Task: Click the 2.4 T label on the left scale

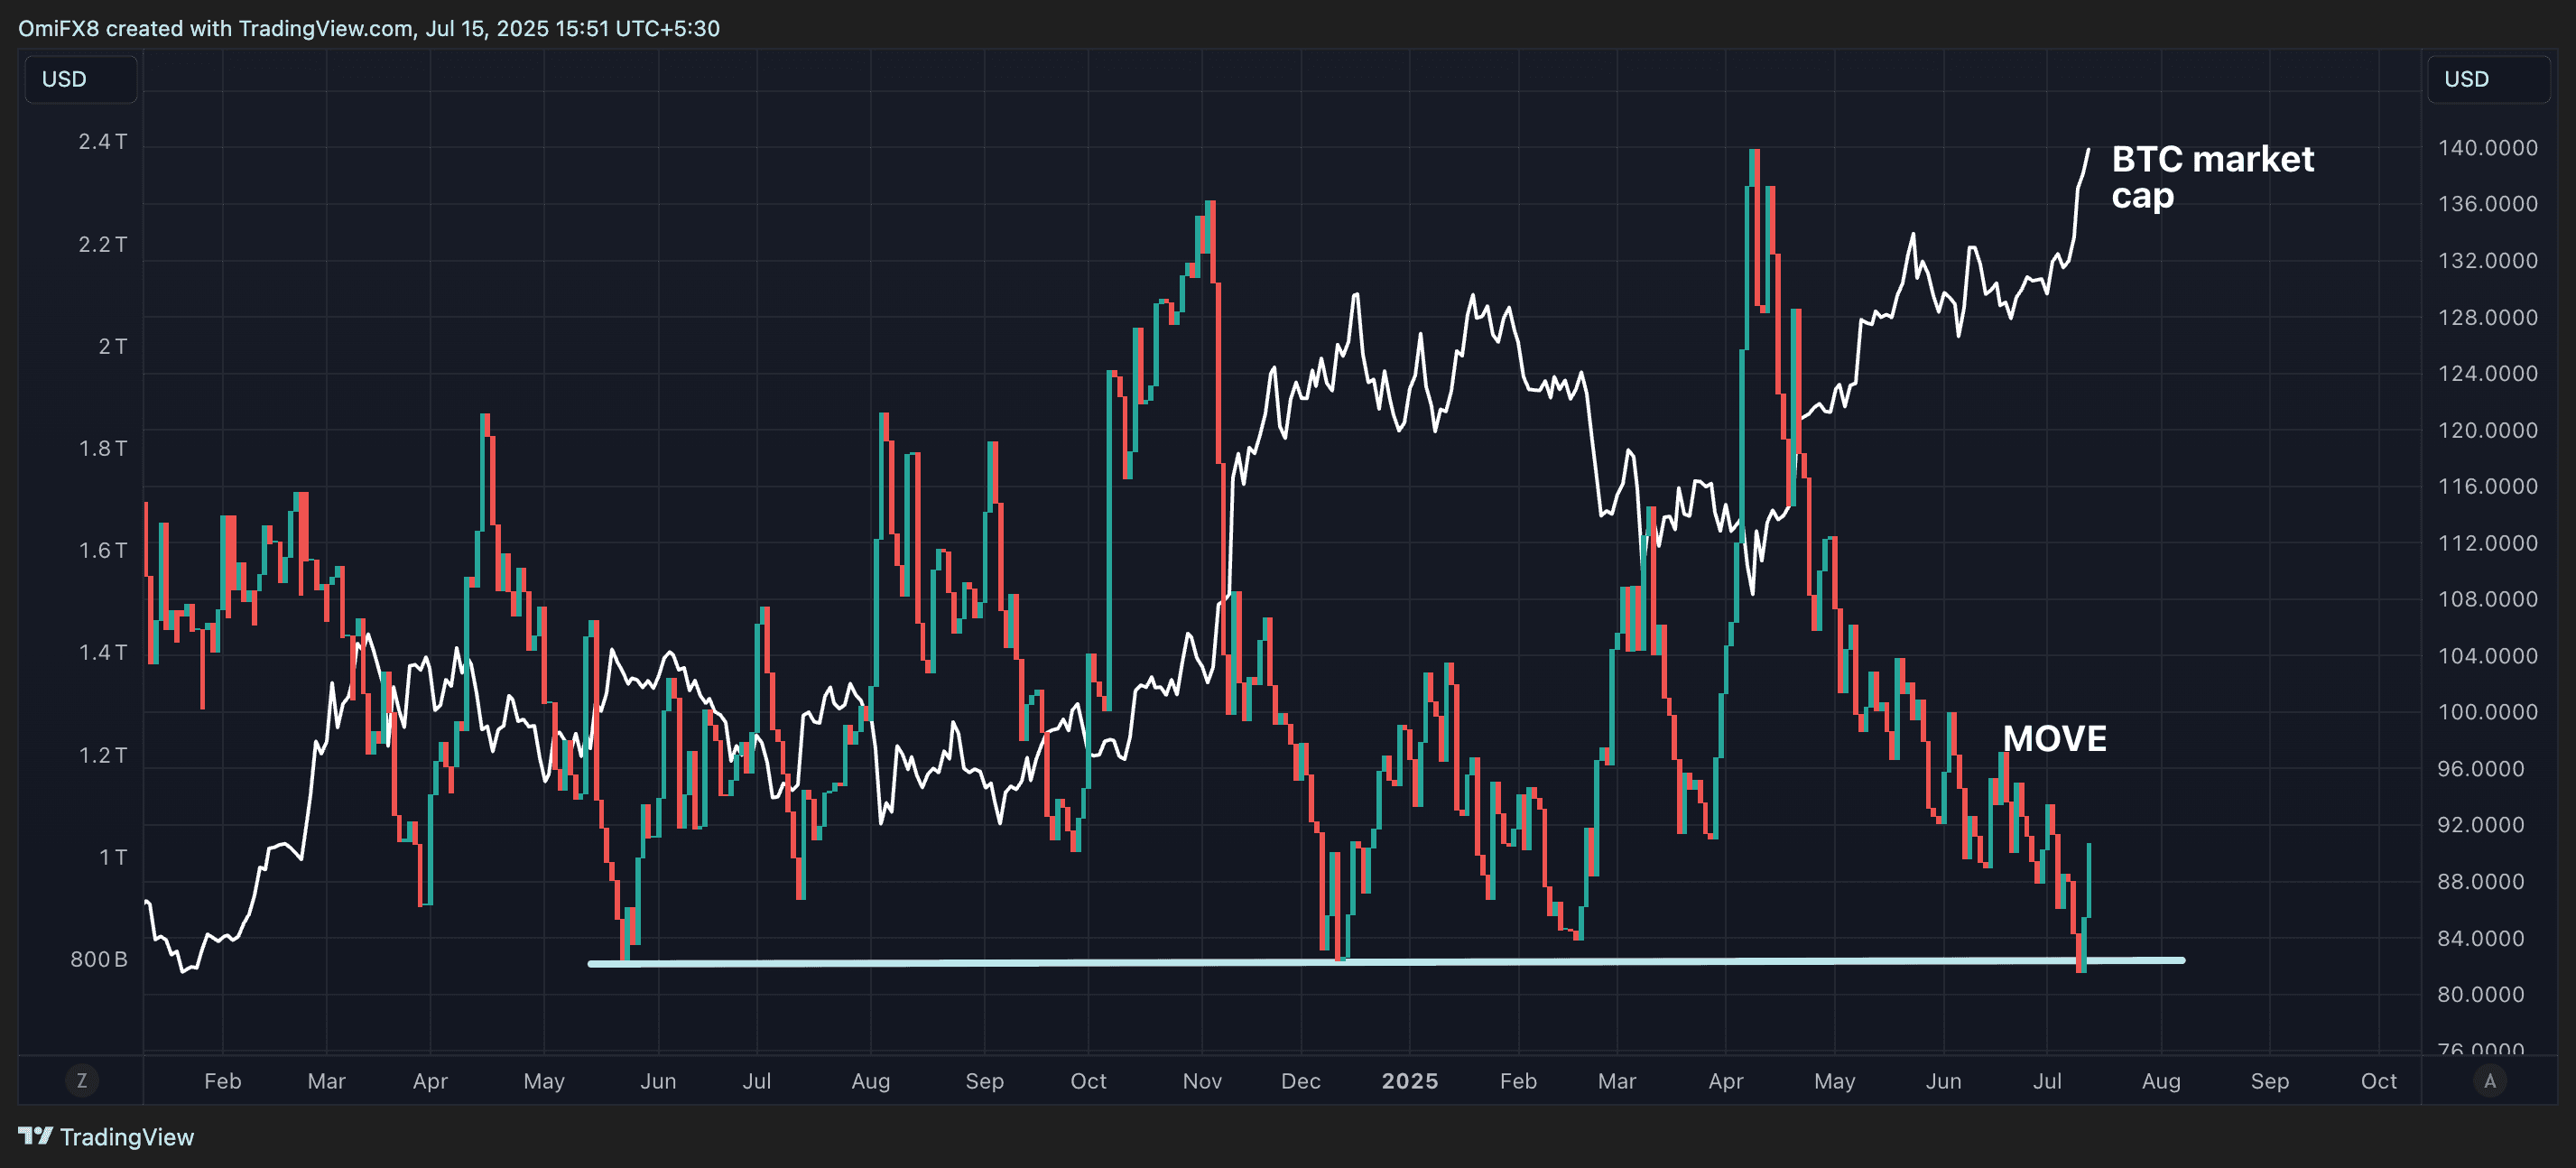Action: click(103, 142)
